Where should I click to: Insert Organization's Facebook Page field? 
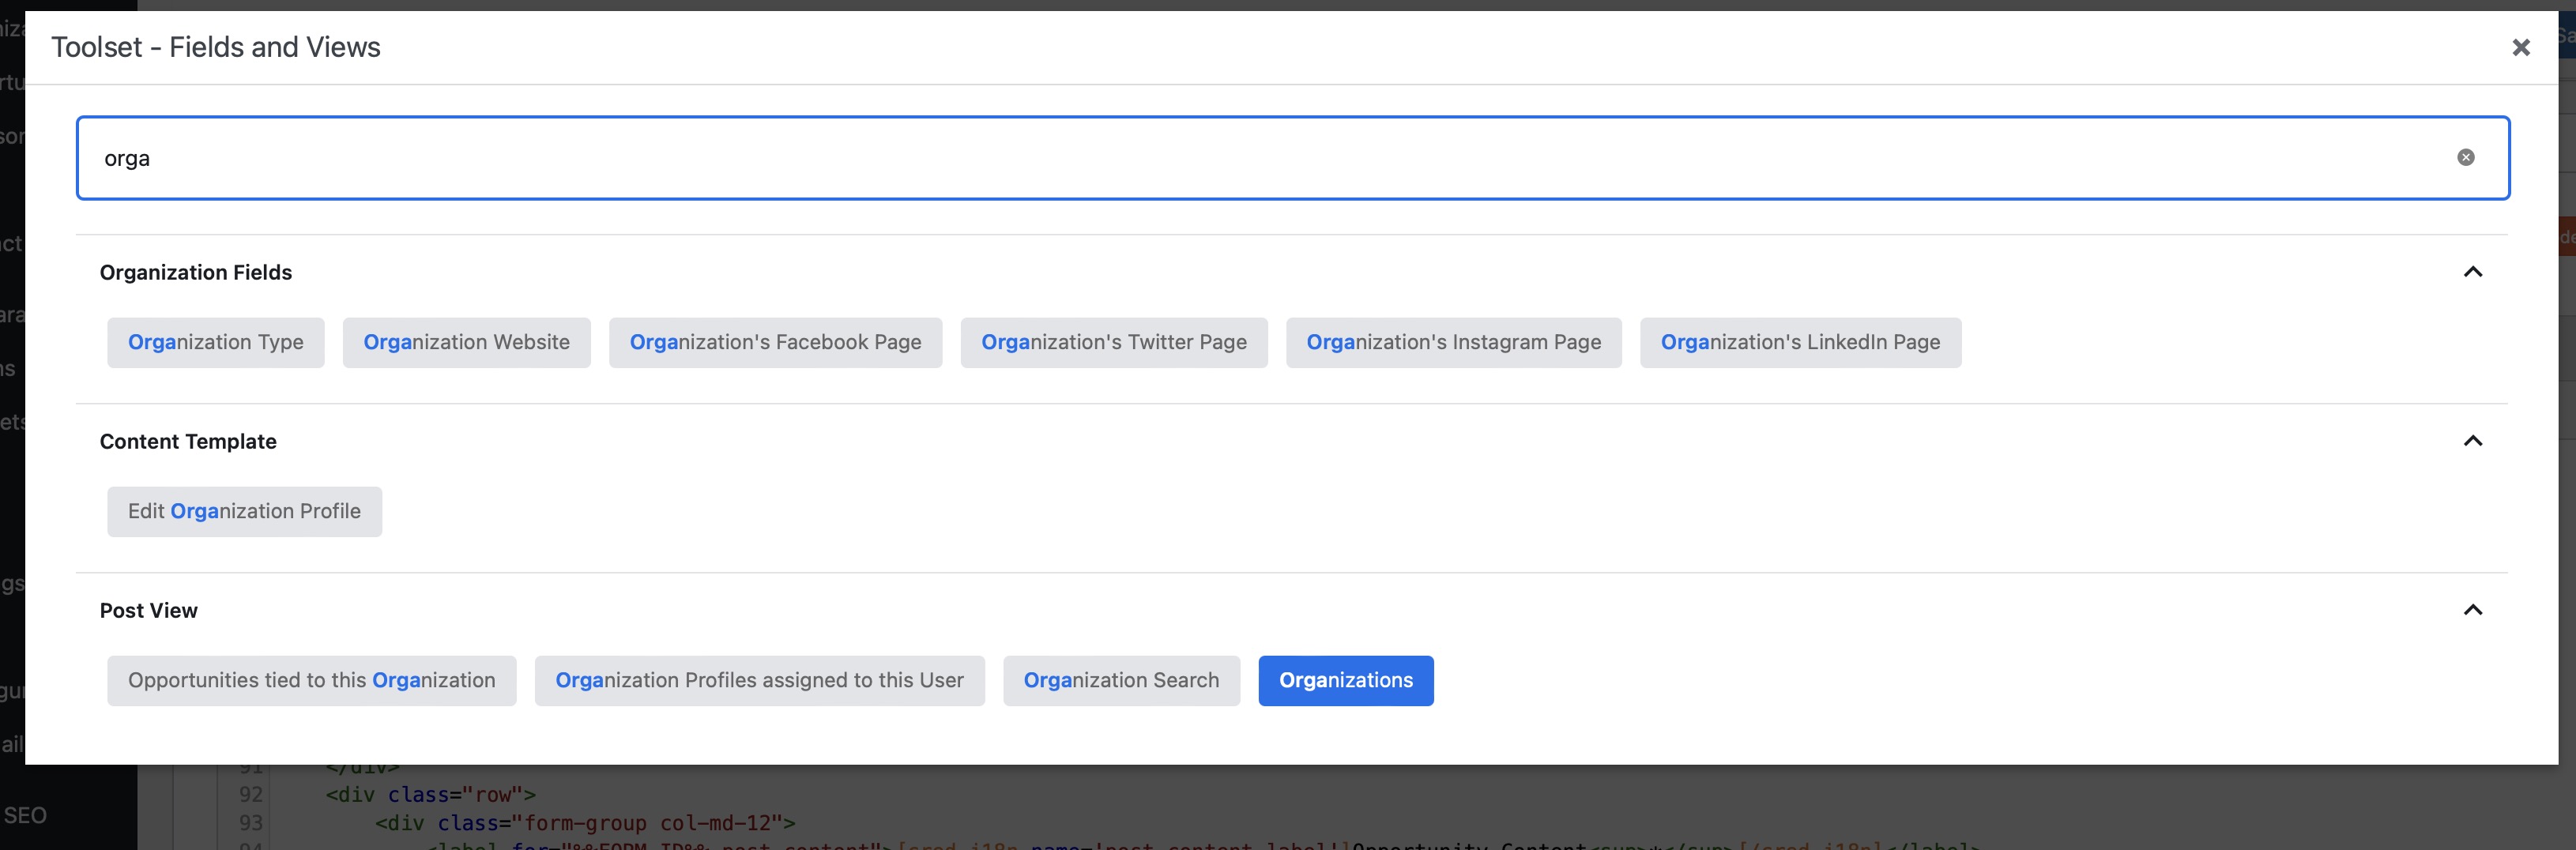pyautogui.click(x=775, y=342)
